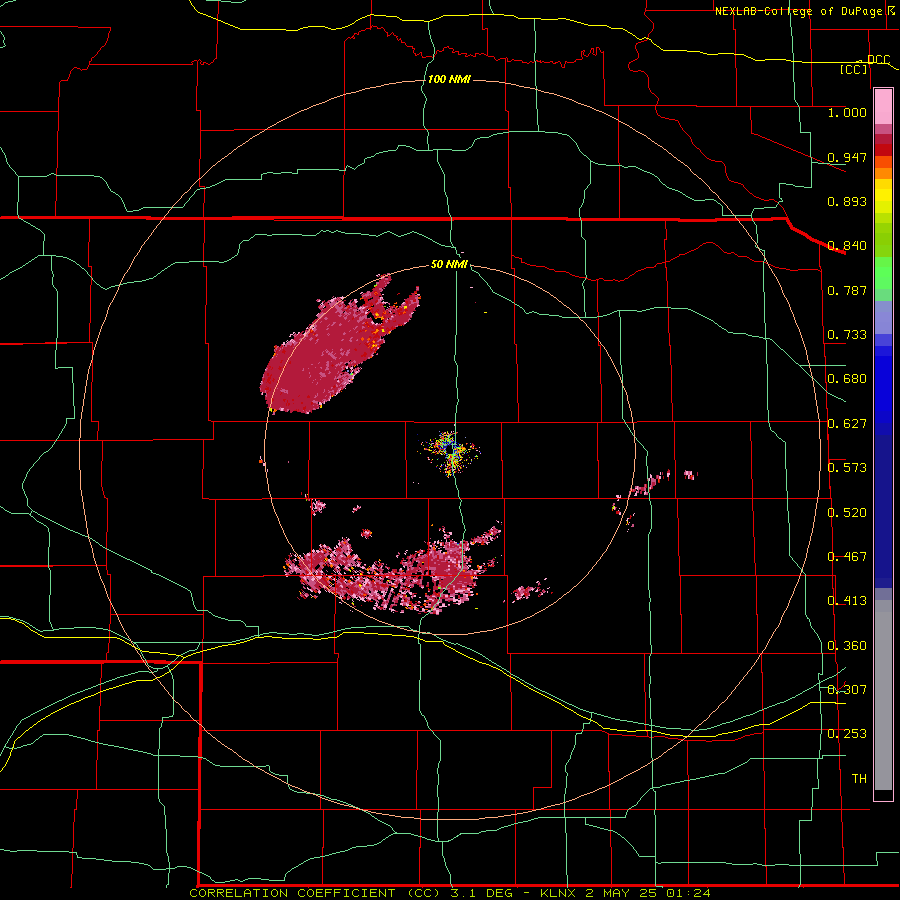Click the gray low-value segment of the color bar

(x=883, y=695)
